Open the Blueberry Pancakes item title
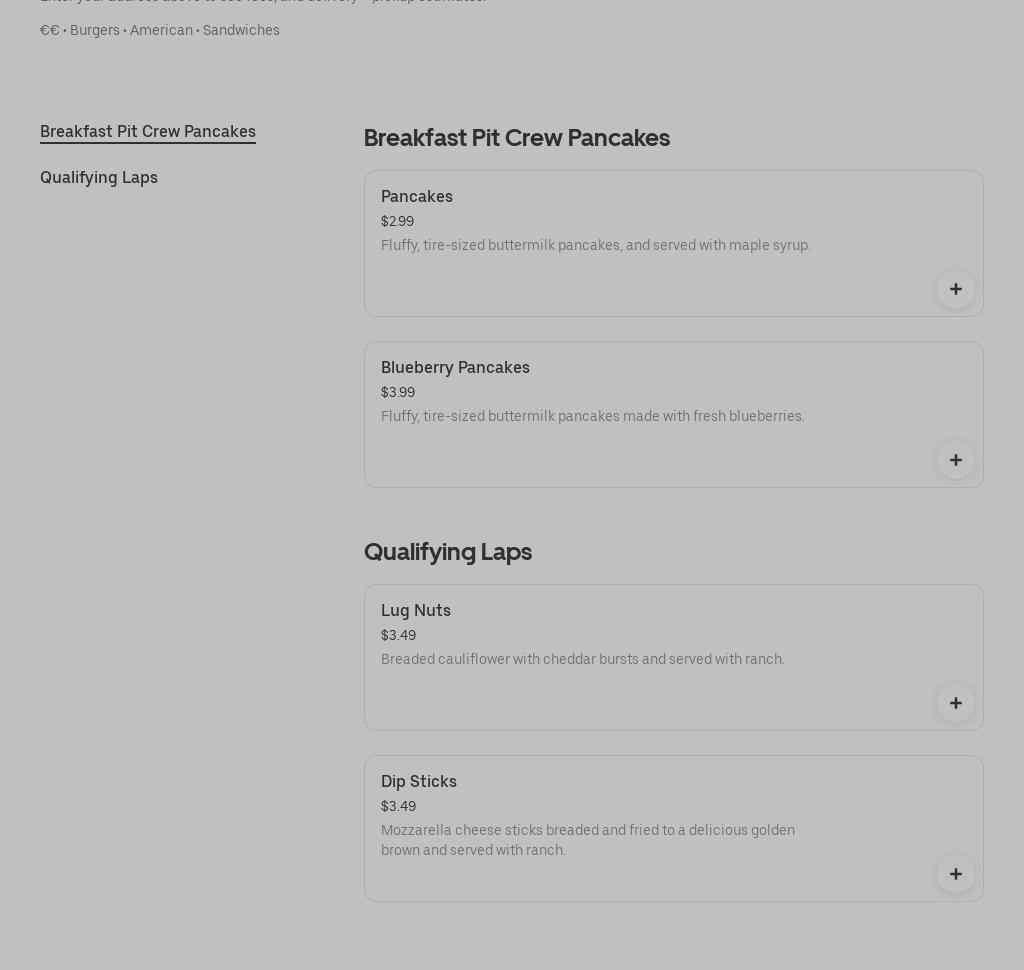Screen dimensions: 1024x970 455,367
